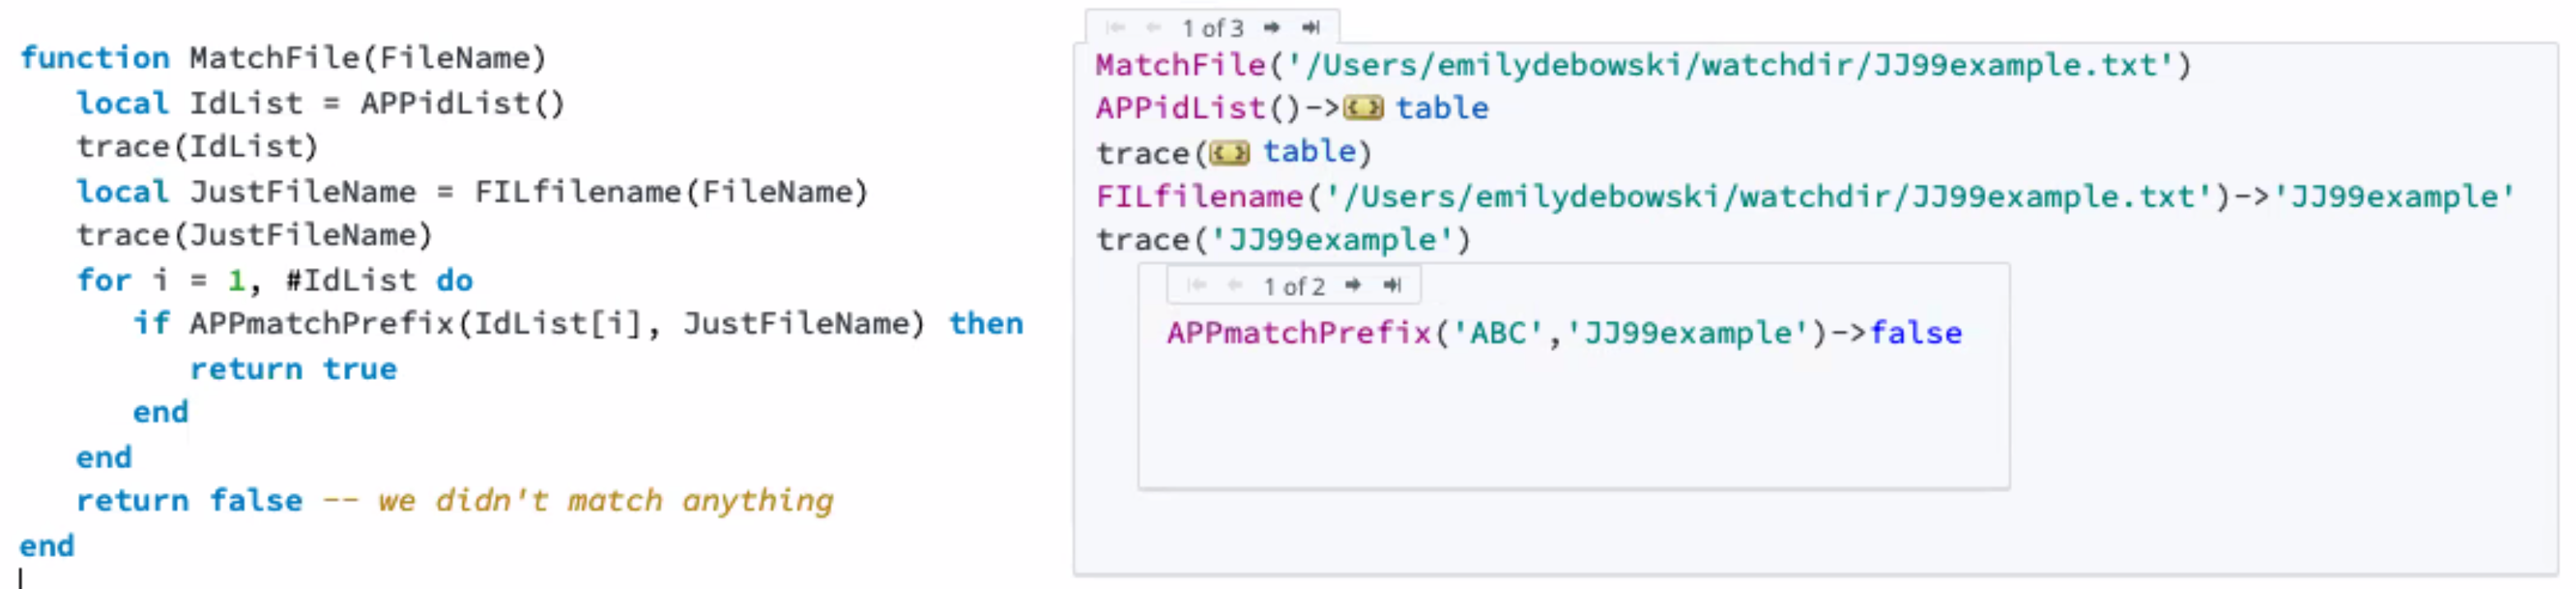The image size is (2576, 589).
Task: Jump to last loop iteration, 1 of 2
Action: tap(1392, 285)
